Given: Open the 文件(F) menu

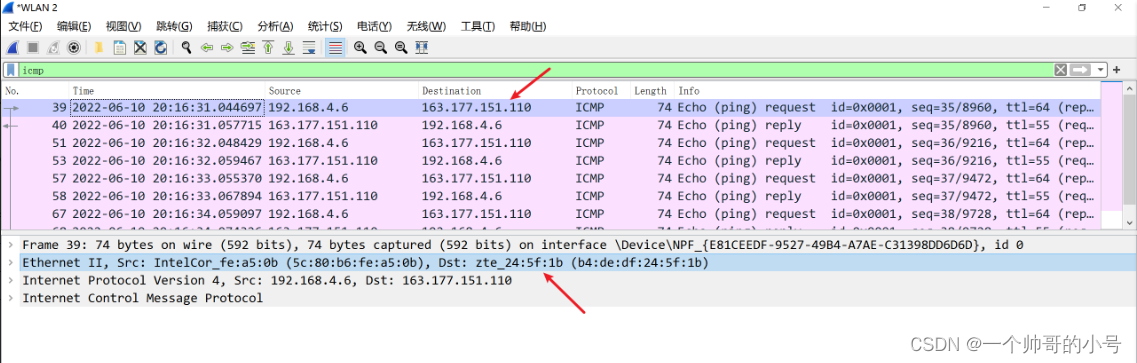Looking at the screenshot, I should [25, 27].
